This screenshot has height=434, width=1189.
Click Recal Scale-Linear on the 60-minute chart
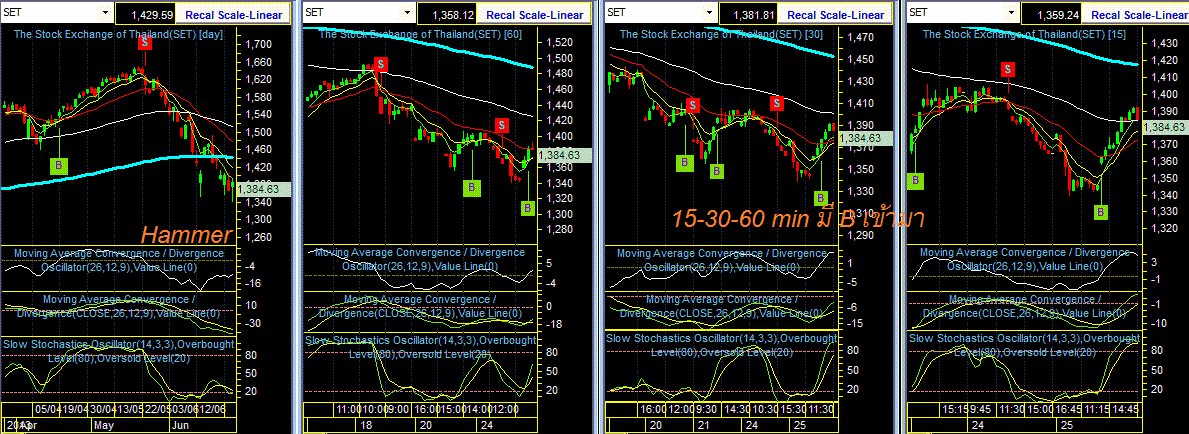click(x=535, y=14)
